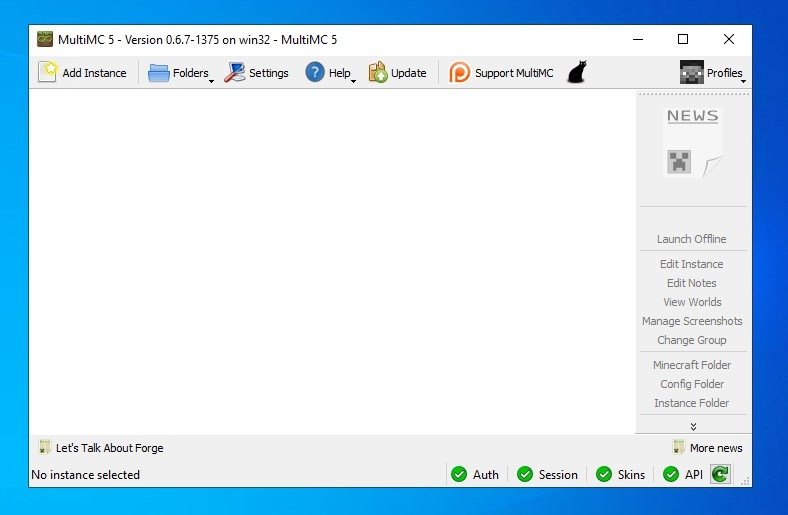
Task: Open the Settings tool
Action: point(256,73)
